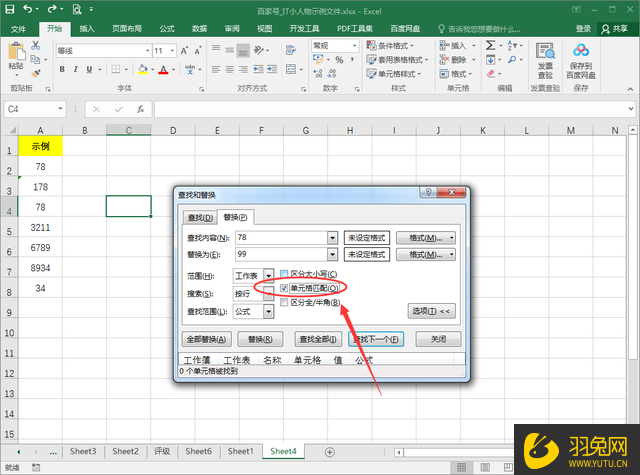
Task: Click the Wrap Text icon
Action: (291, 50)
